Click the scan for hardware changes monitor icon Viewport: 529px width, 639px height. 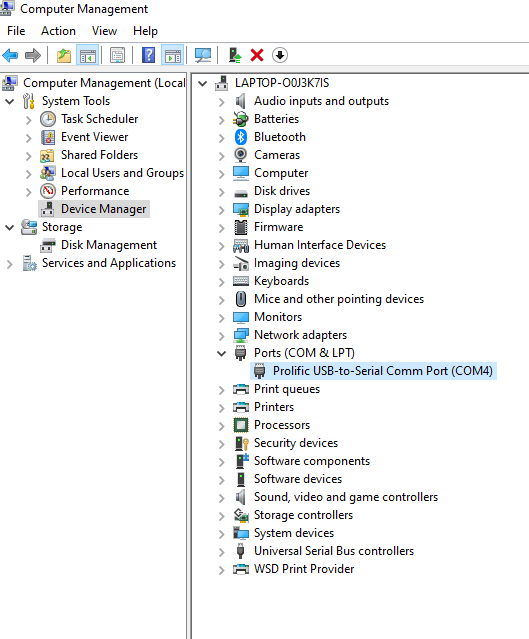(x=203, y=55)
